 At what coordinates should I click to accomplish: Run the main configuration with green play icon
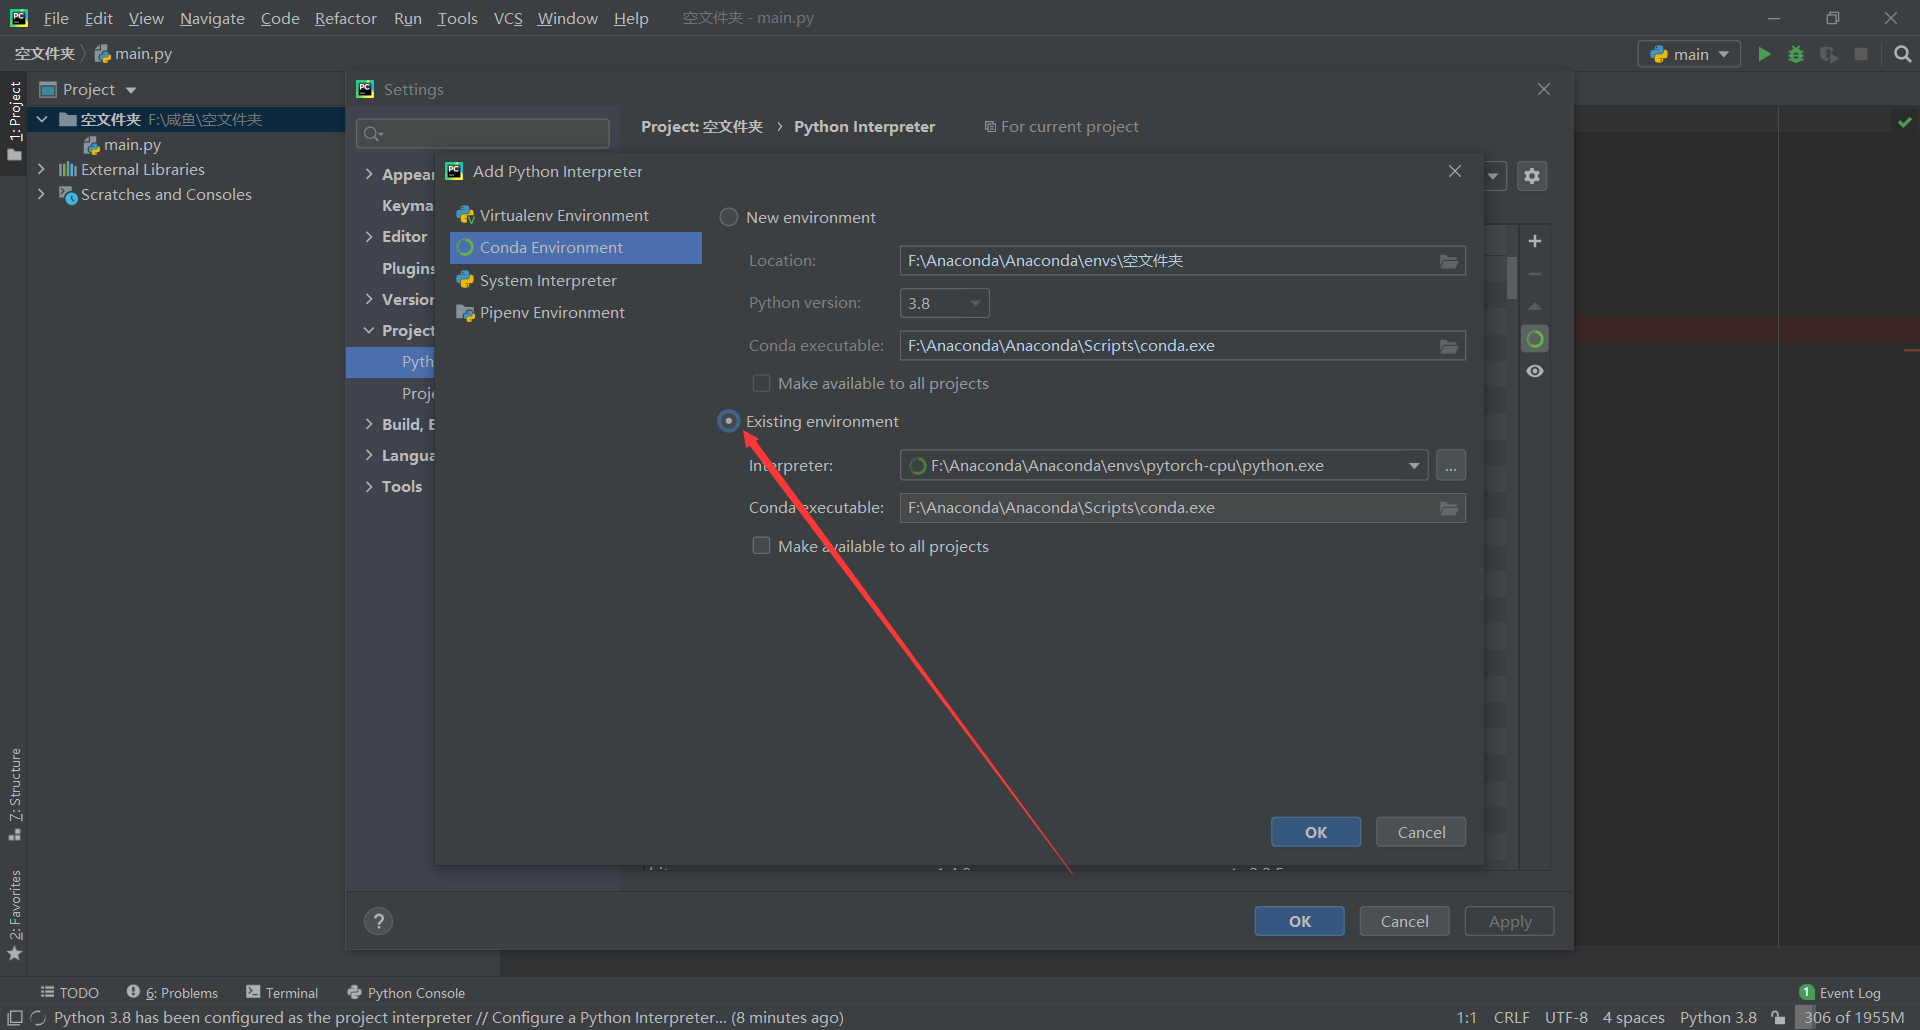click(1764, 54)
